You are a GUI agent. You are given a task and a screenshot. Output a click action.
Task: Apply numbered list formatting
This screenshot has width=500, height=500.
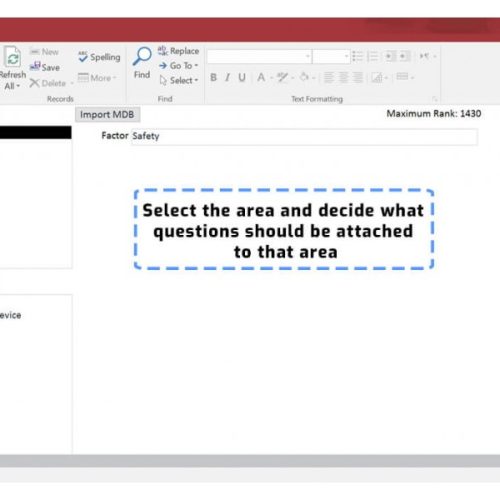pos(372,56)
